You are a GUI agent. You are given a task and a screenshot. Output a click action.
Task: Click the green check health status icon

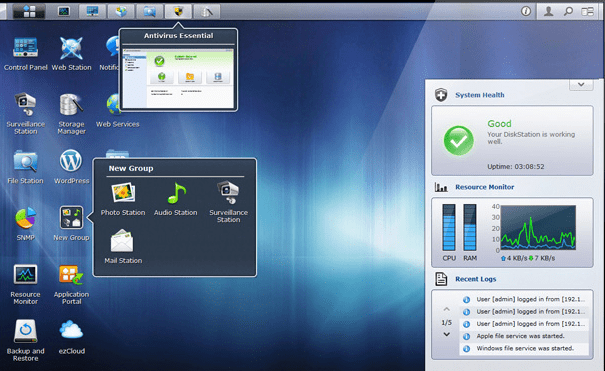458,141
